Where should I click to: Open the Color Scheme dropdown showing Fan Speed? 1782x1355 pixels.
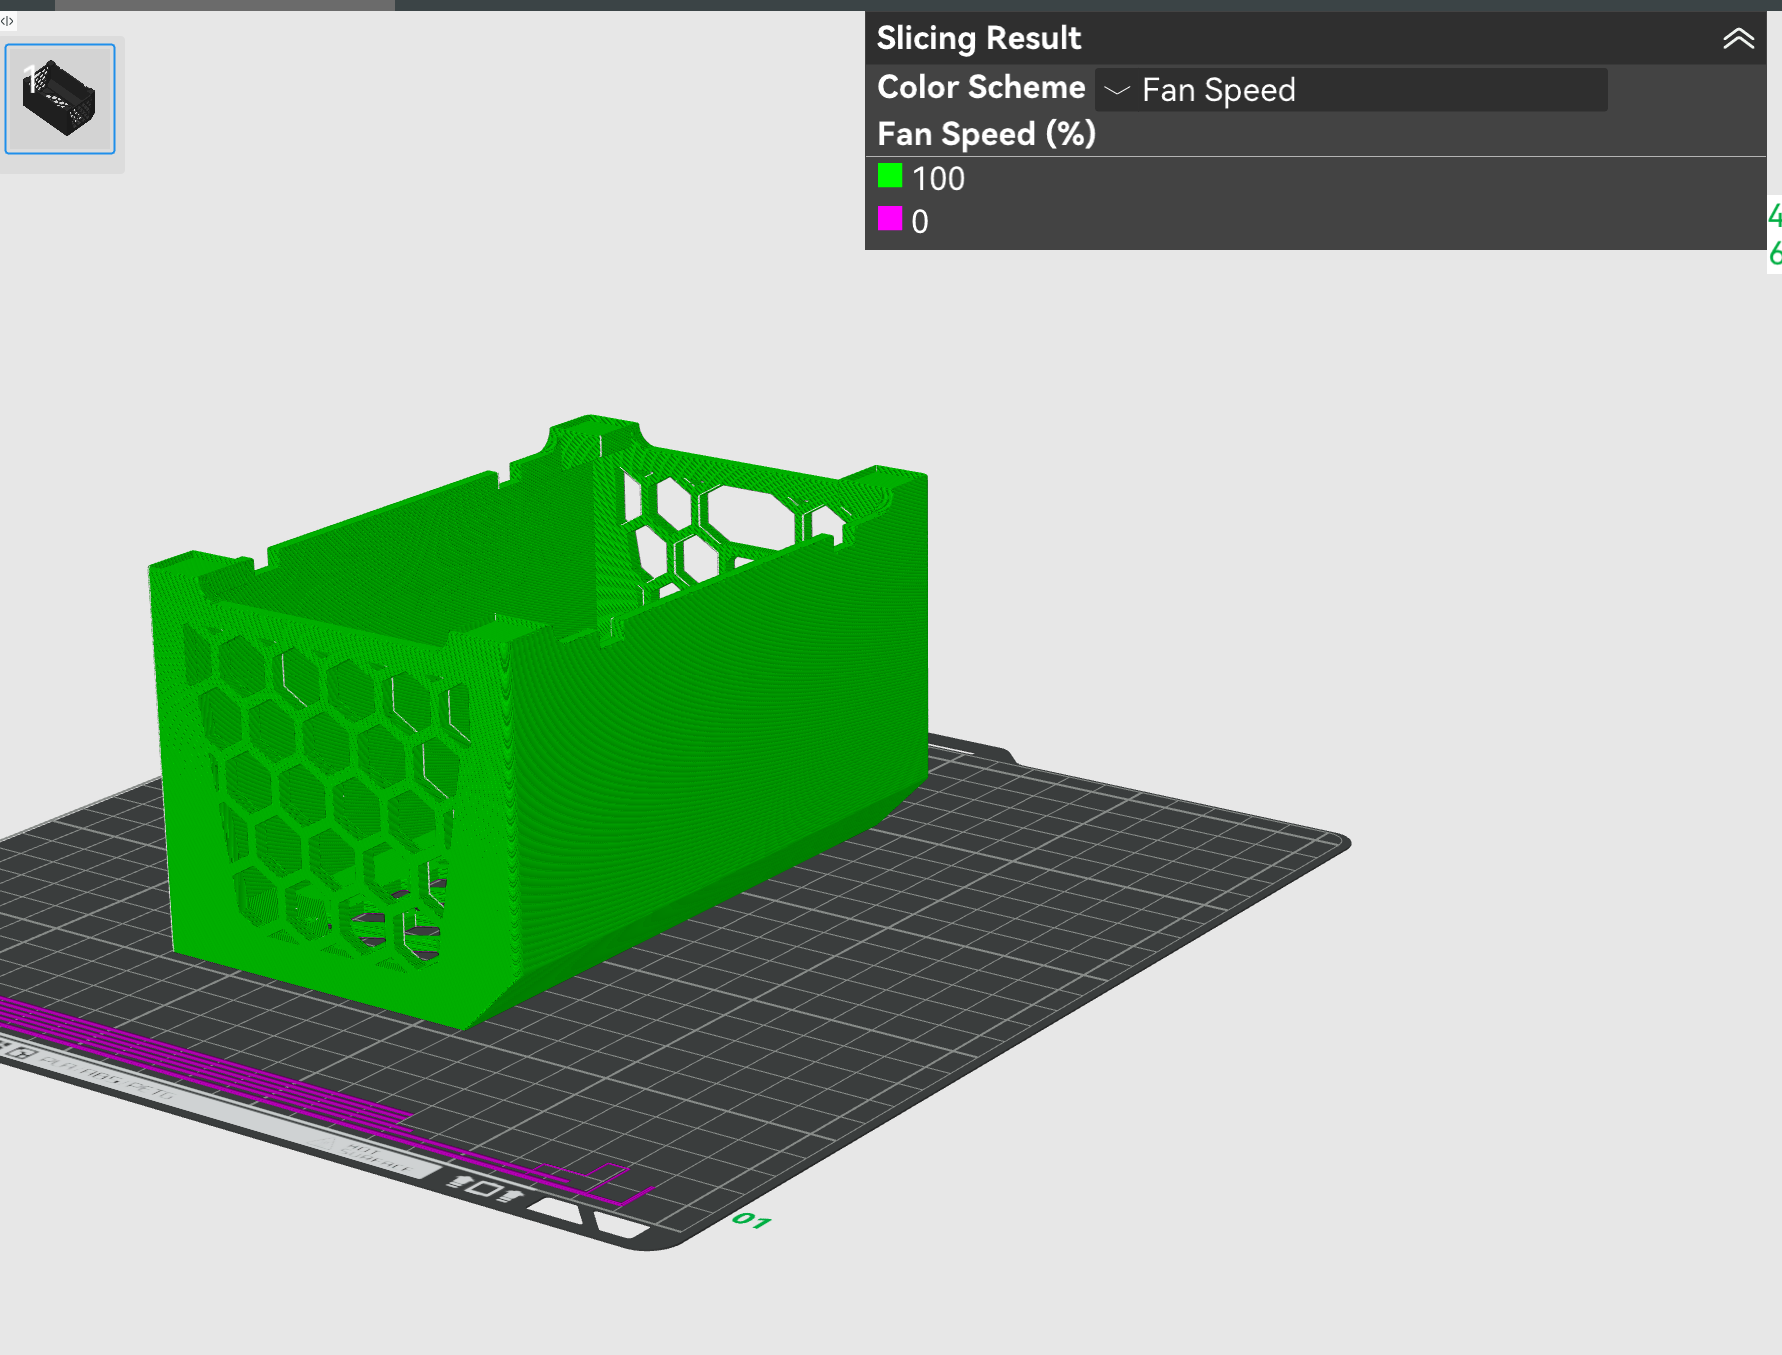(1351, 90)
